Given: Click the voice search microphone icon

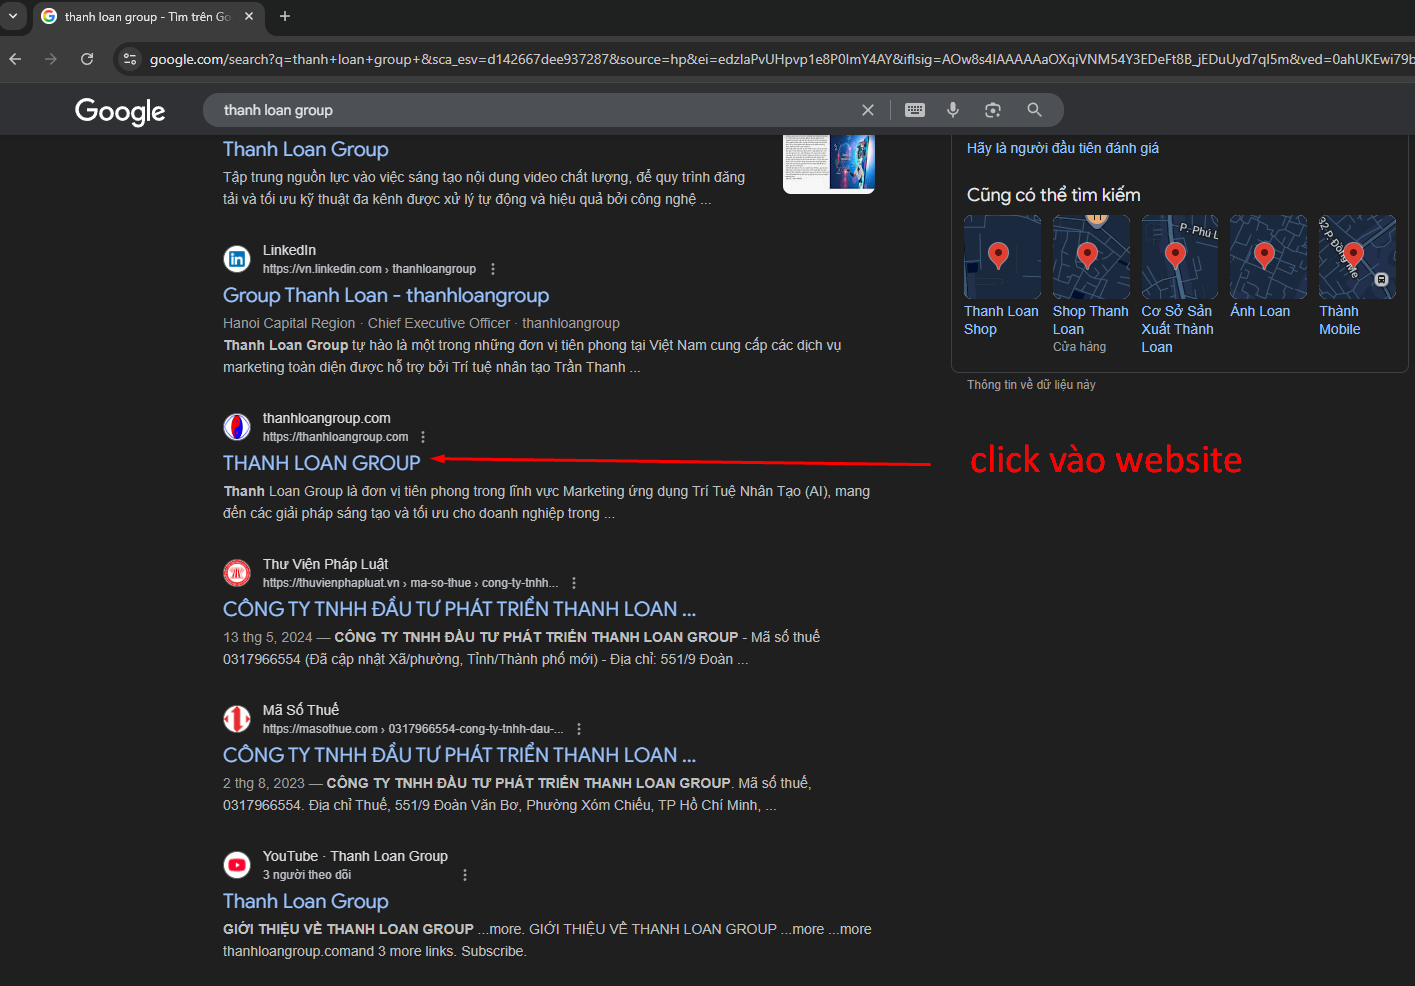Looking at the screenshot, I should tap(953, 110).
